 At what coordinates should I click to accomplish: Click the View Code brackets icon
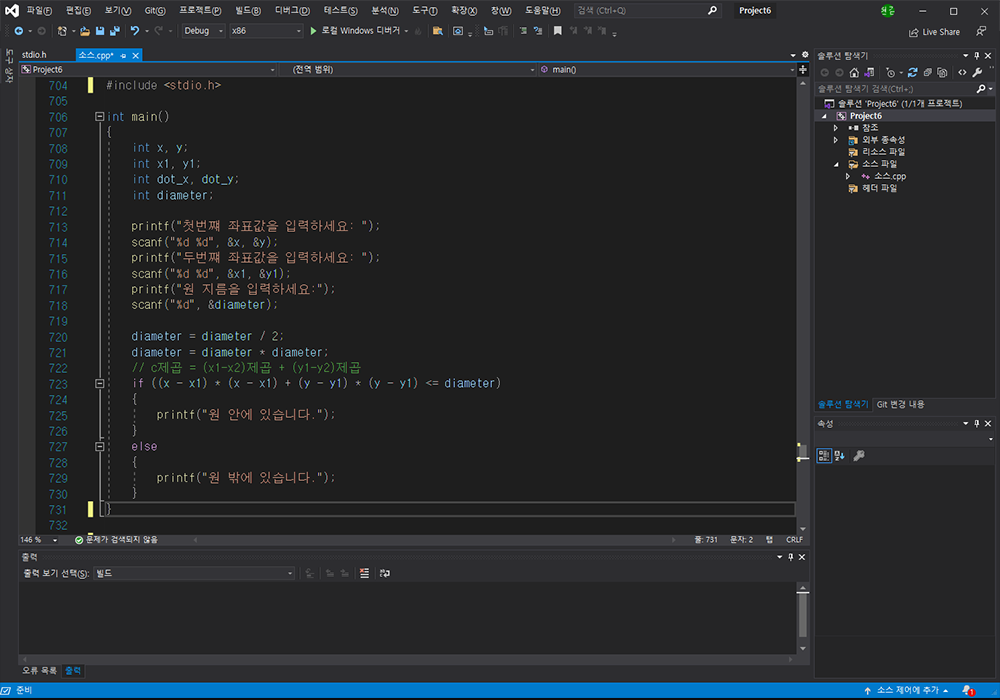click(x=962, y=73)
